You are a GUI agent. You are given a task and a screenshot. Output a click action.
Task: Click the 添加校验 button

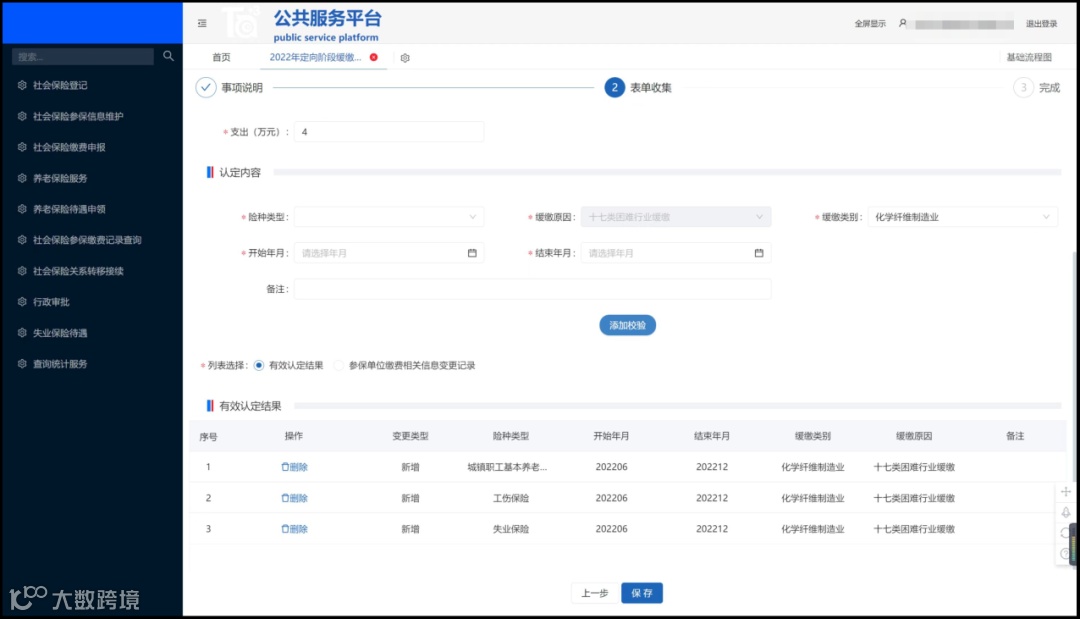pyautogui.click(x=627, y=325)
